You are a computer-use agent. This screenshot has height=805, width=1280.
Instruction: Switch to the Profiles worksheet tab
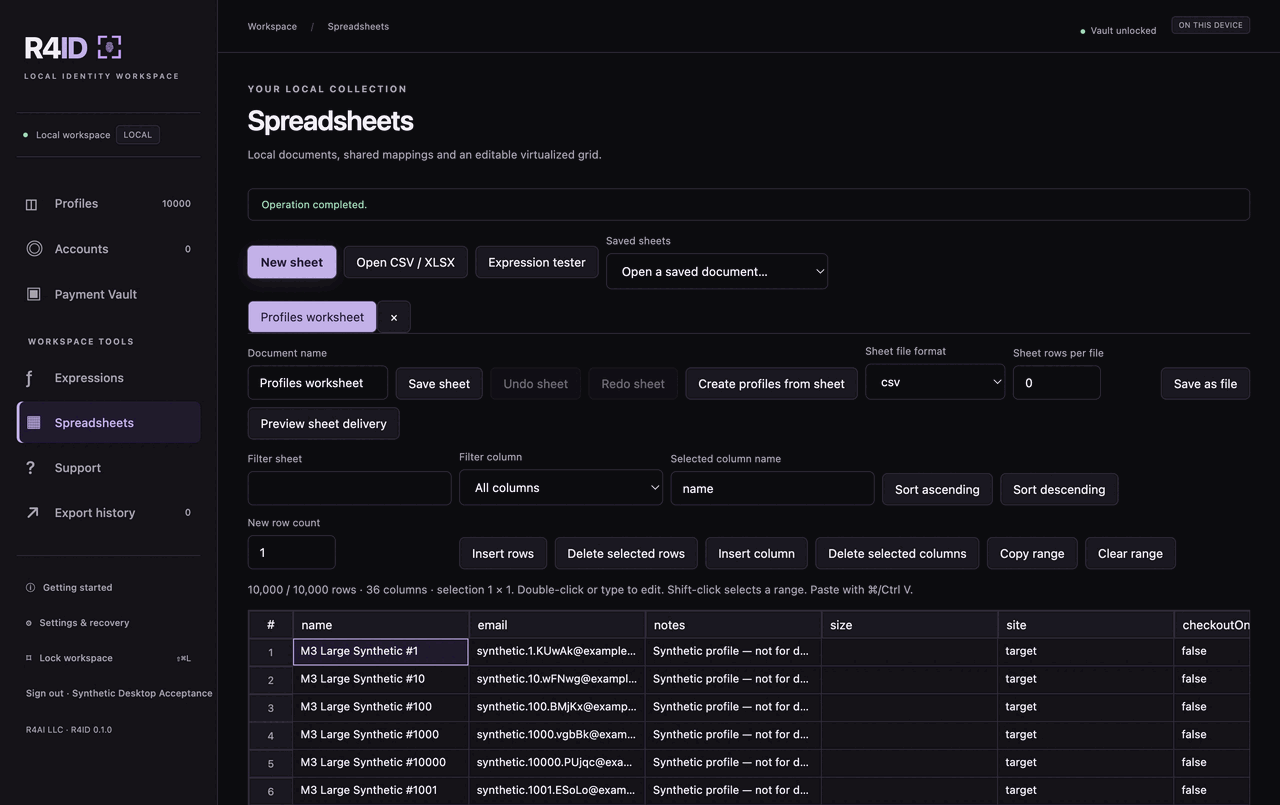pyautogui.click(x=312, y=317)
